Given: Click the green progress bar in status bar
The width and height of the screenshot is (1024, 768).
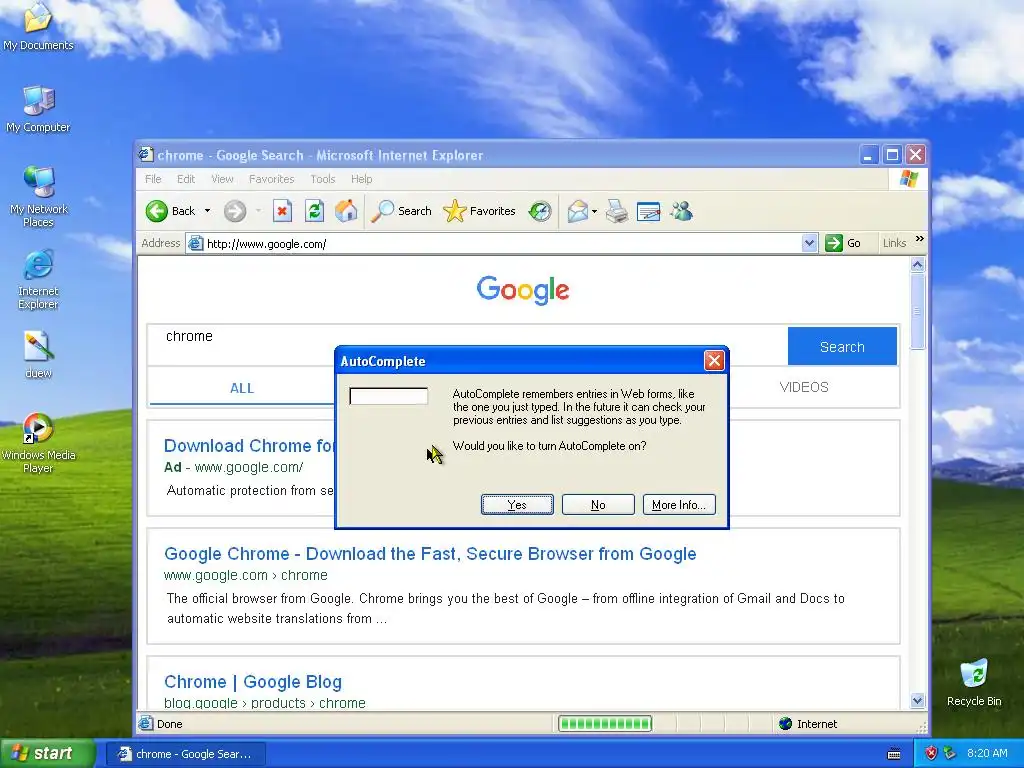Looking at the screenshot, I should tap(605, 723).
